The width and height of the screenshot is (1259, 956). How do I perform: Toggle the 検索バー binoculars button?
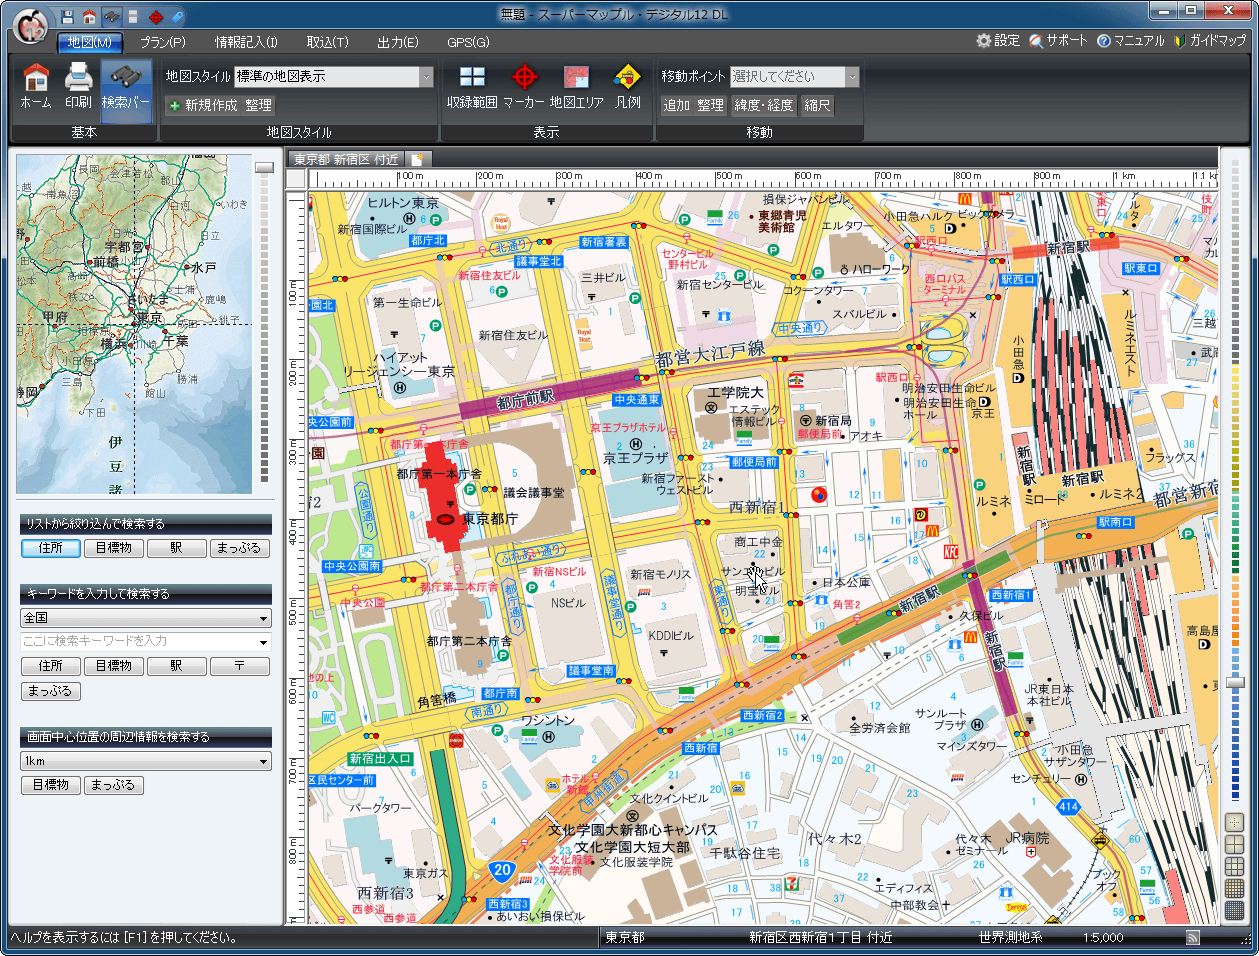tap(126, 90)
